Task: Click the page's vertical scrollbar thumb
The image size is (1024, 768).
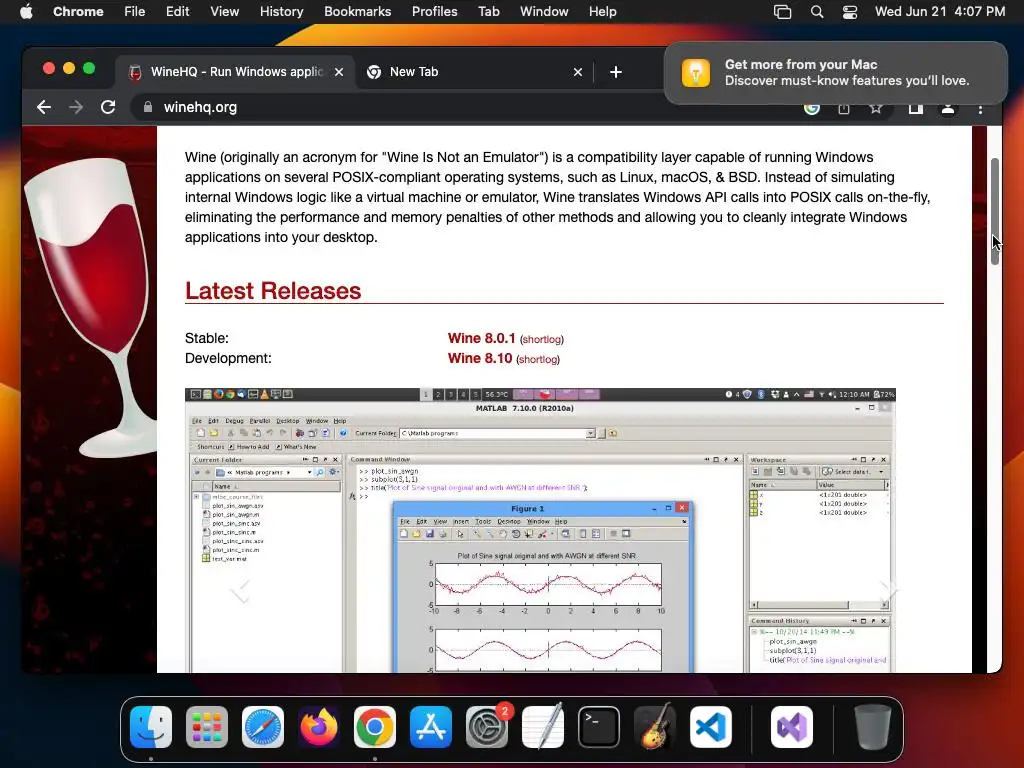Action: point(995,210)
